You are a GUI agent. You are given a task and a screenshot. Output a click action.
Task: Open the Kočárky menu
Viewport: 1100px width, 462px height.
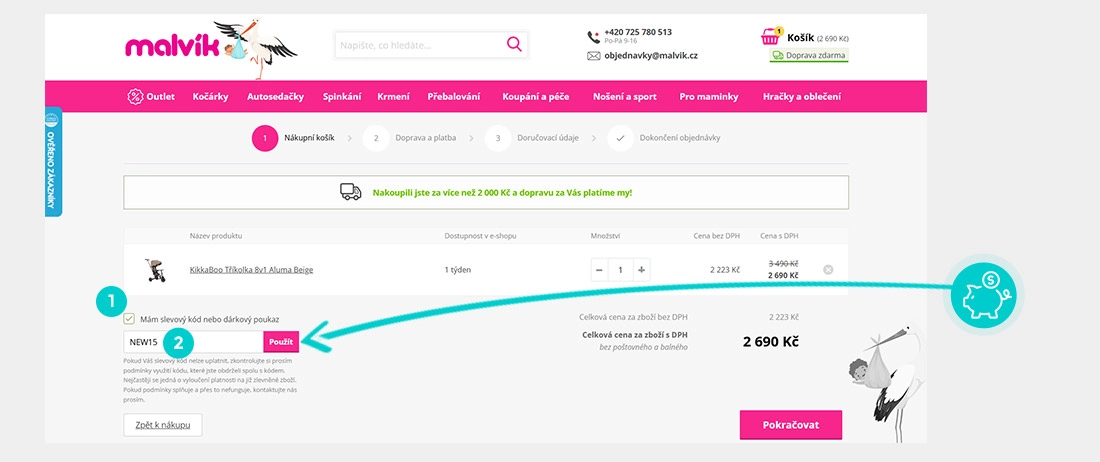click(210, 97)
